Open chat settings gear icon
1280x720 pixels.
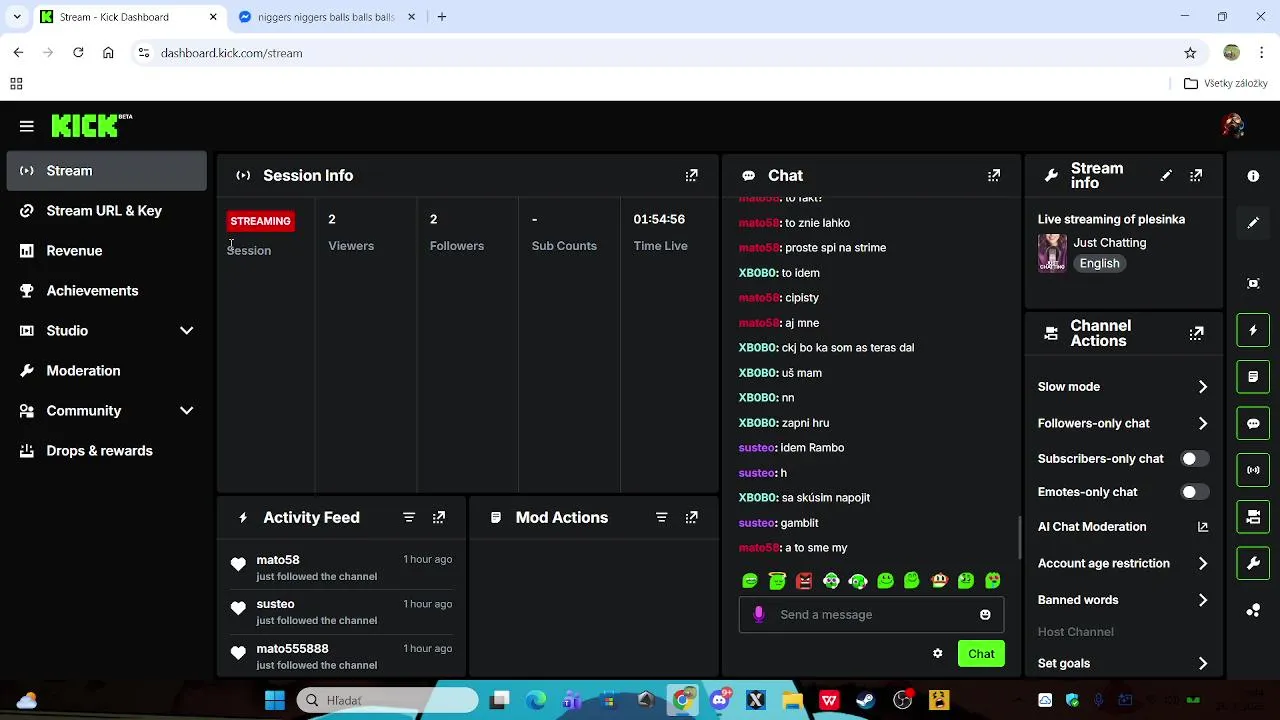pos(937,653)
